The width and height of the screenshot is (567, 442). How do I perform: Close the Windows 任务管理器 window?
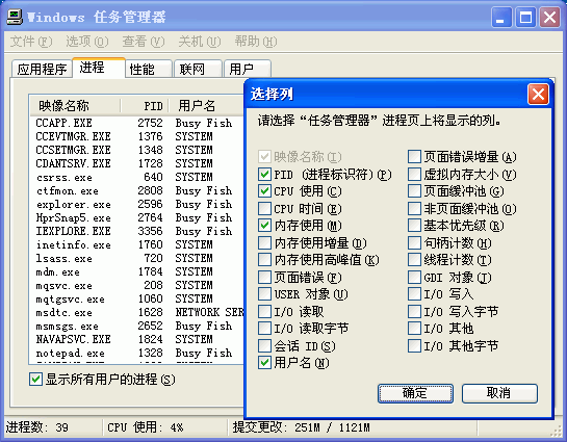click(550, 17)
